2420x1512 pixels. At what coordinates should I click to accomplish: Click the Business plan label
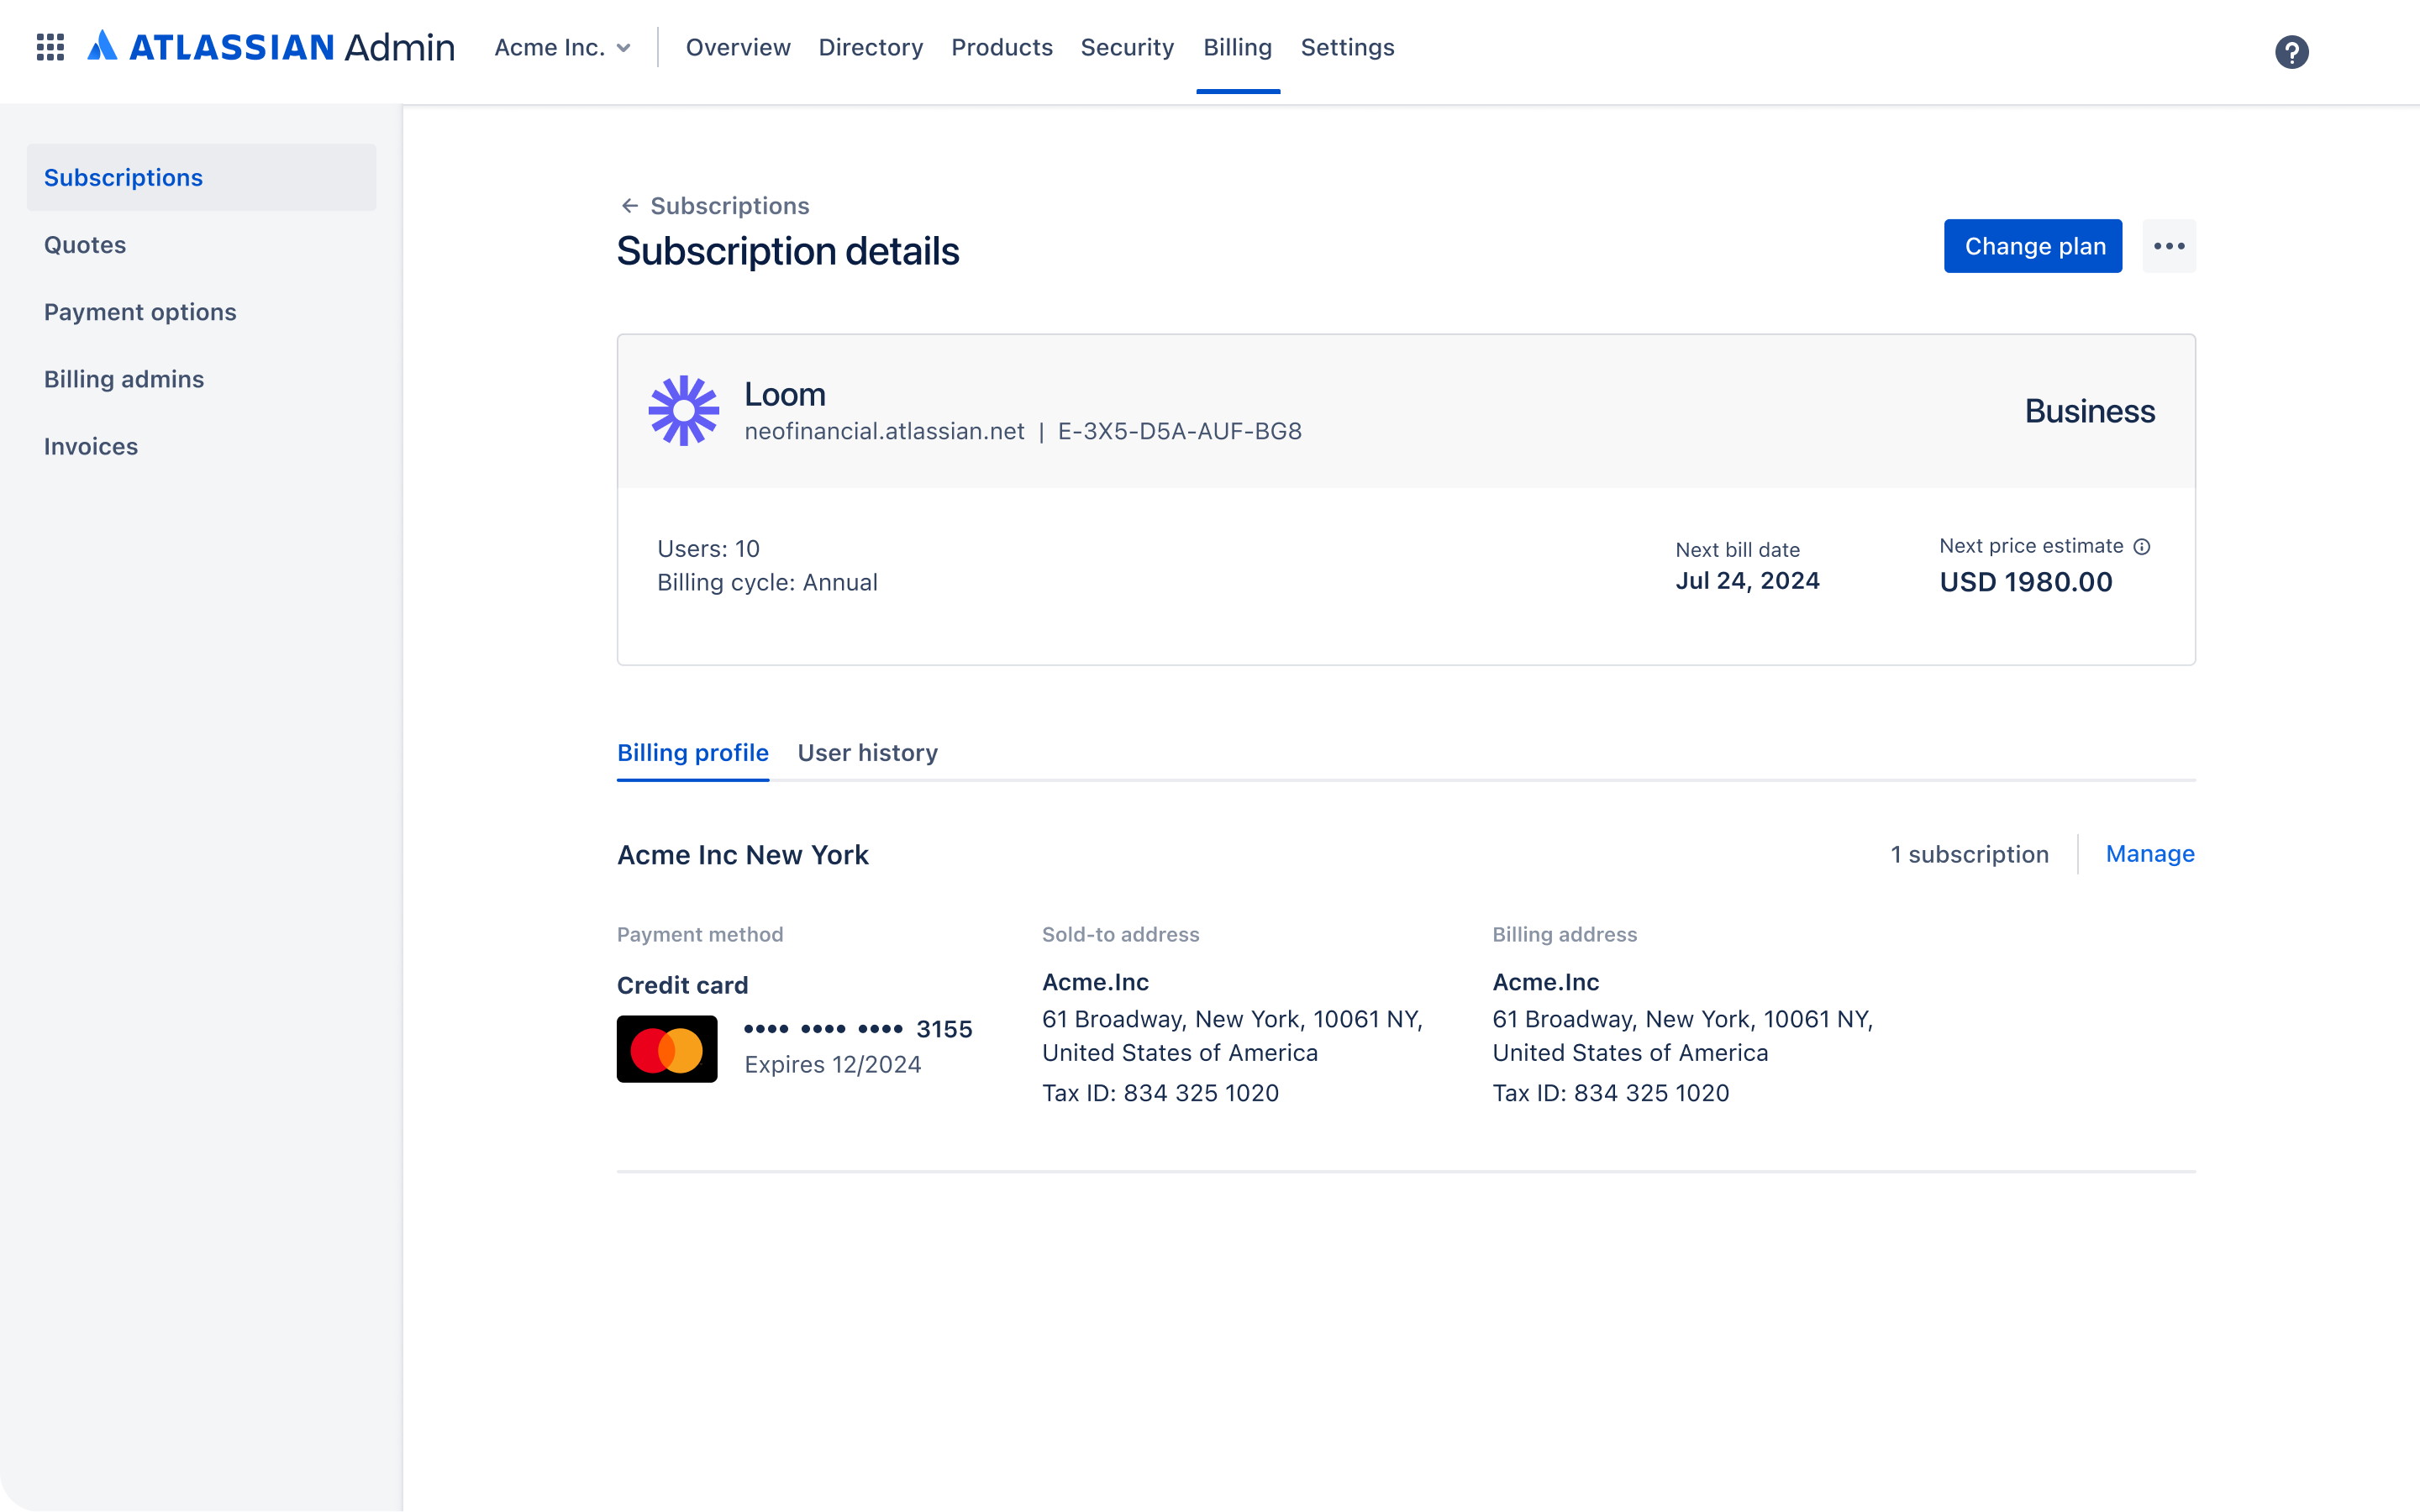[2089, 411]
